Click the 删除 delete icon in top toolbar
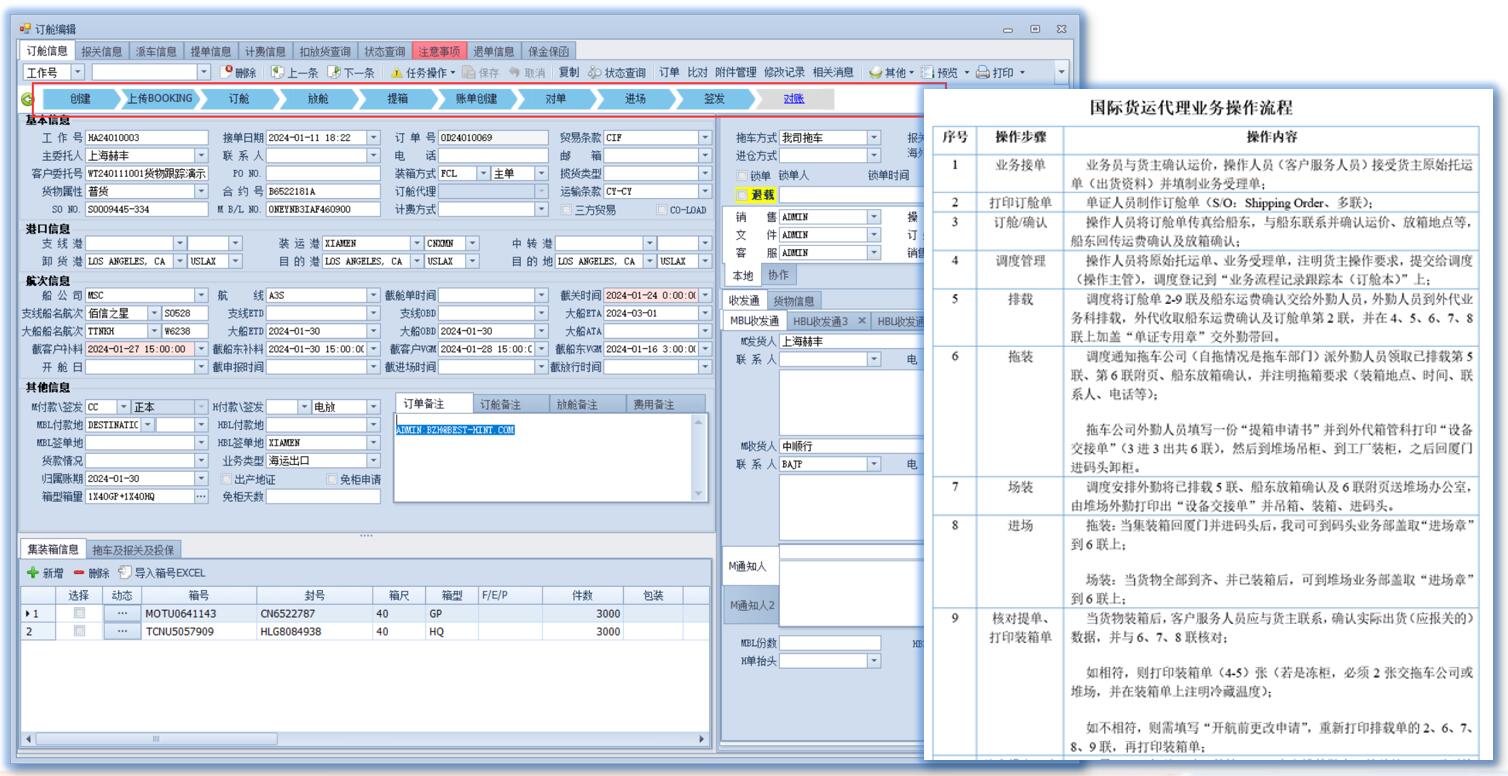The width and height of the screenshot is (1508, 776). click(x=227, y=72)
